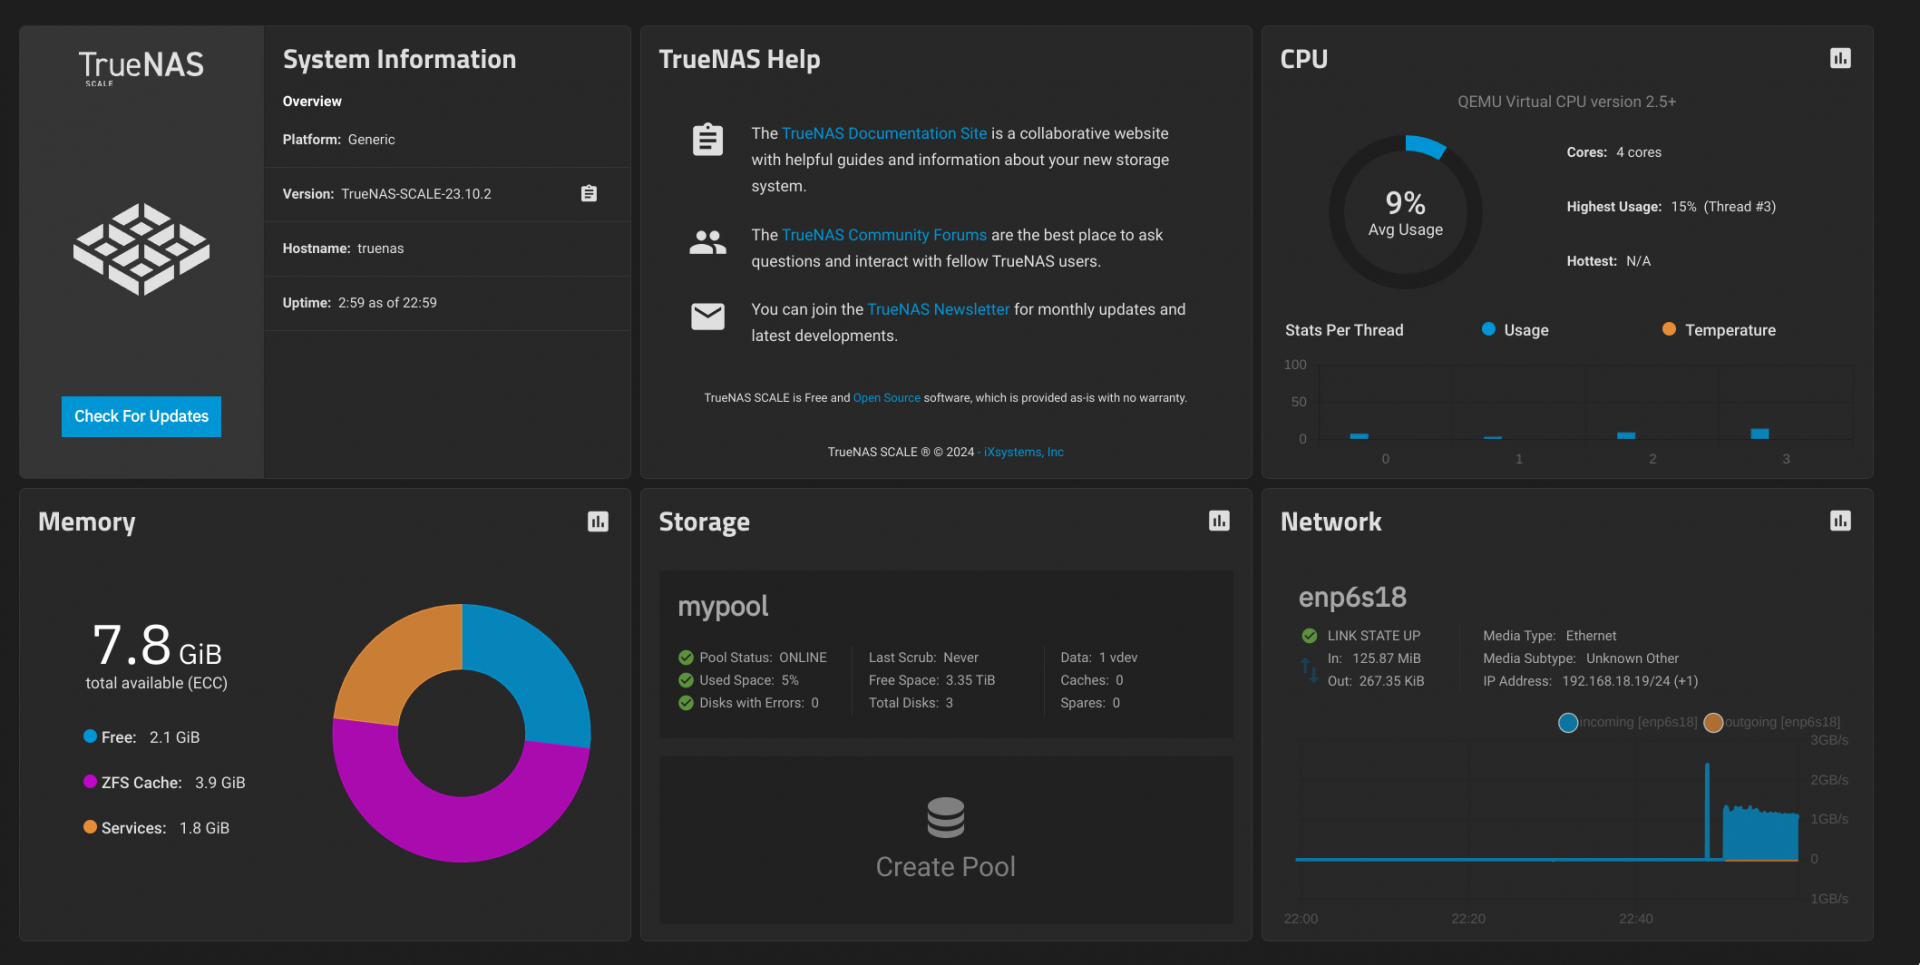Click Check For Updates button

[x=141, y=416]
